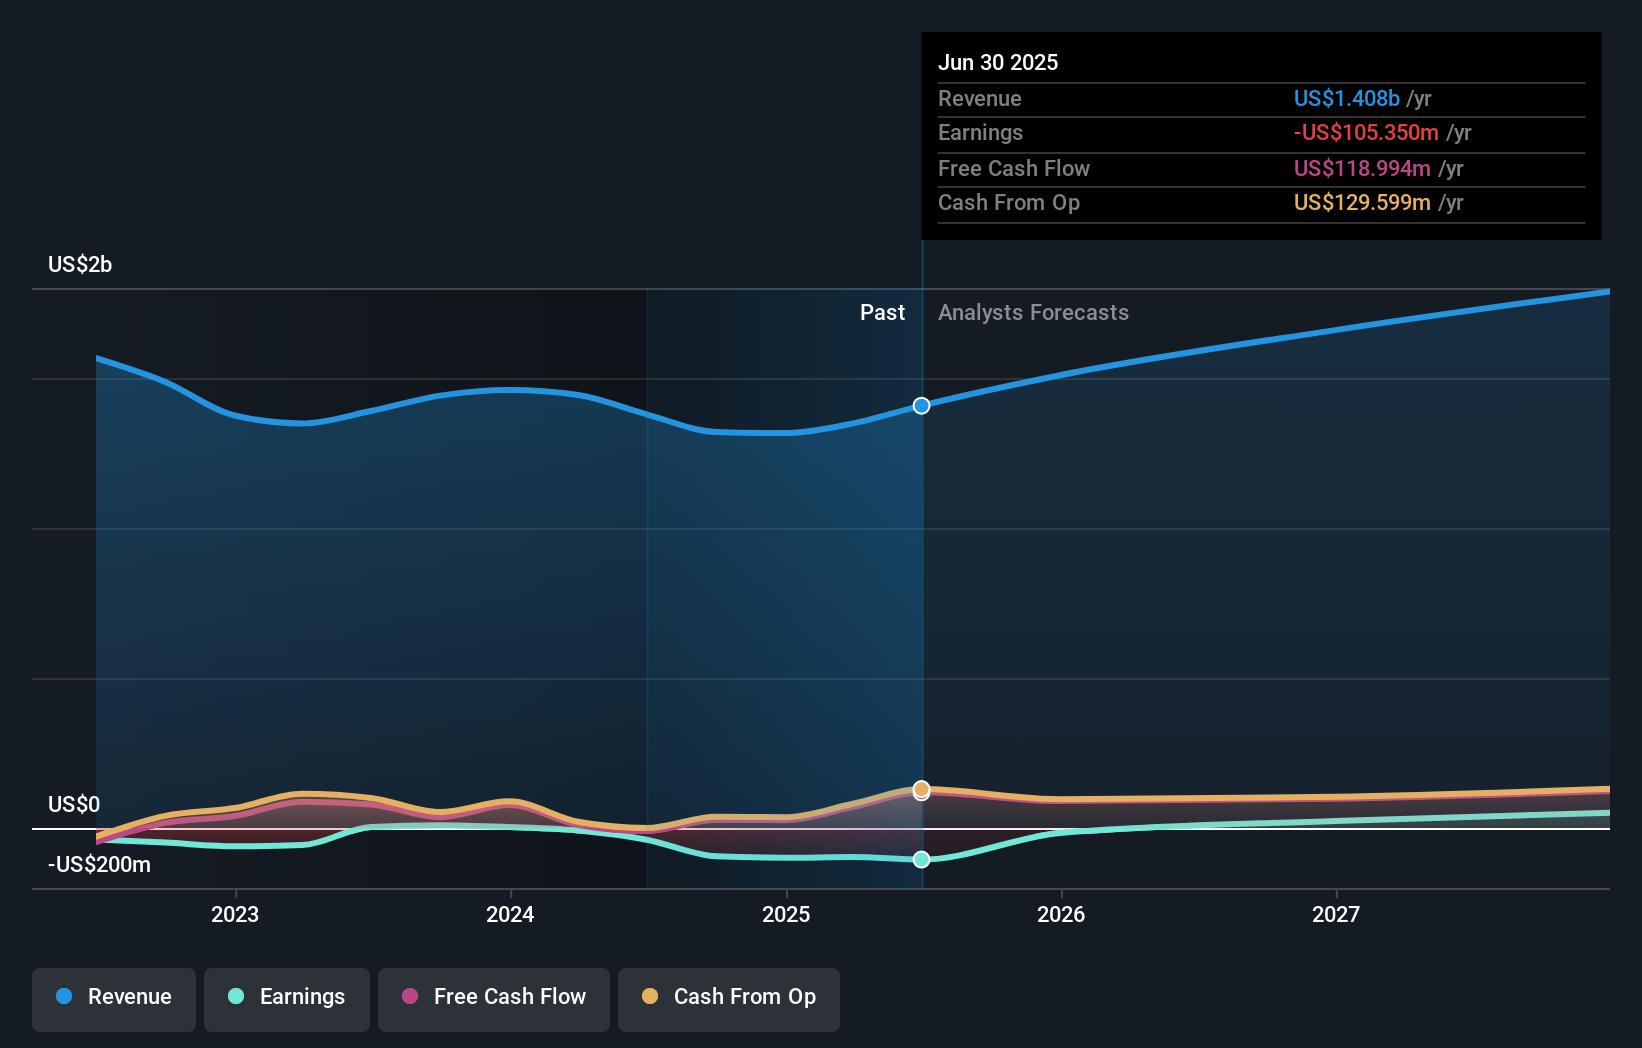Click the 2023 x-axis label
This screenshot has height=1048, width=1642.
point(235,914)
